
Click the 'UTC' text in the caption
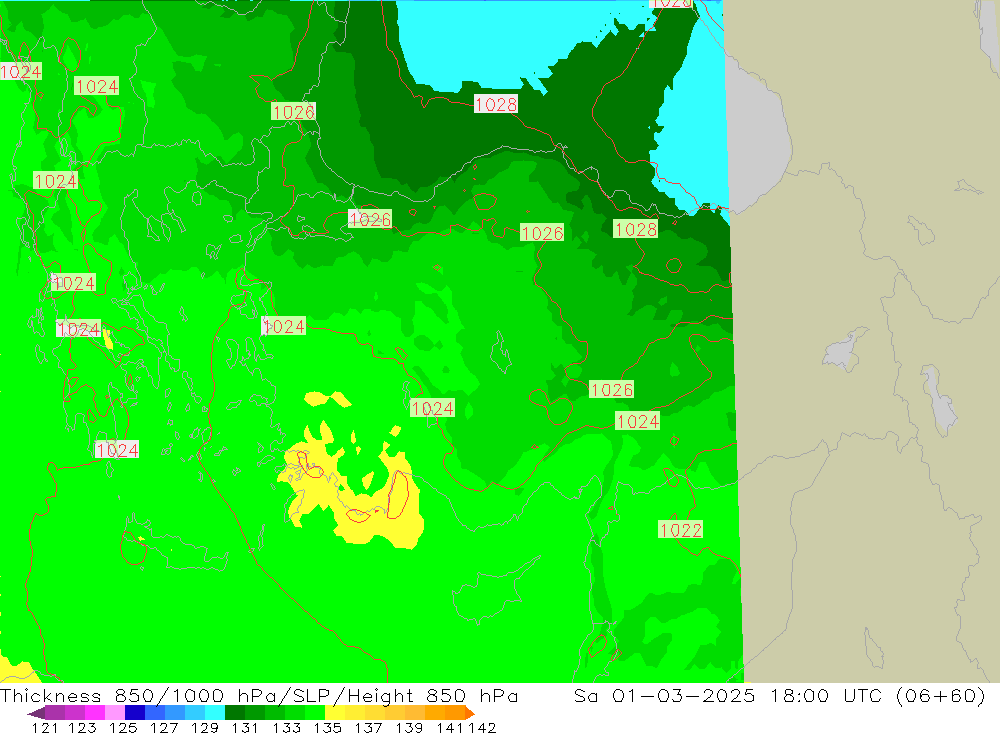(864, 695)
